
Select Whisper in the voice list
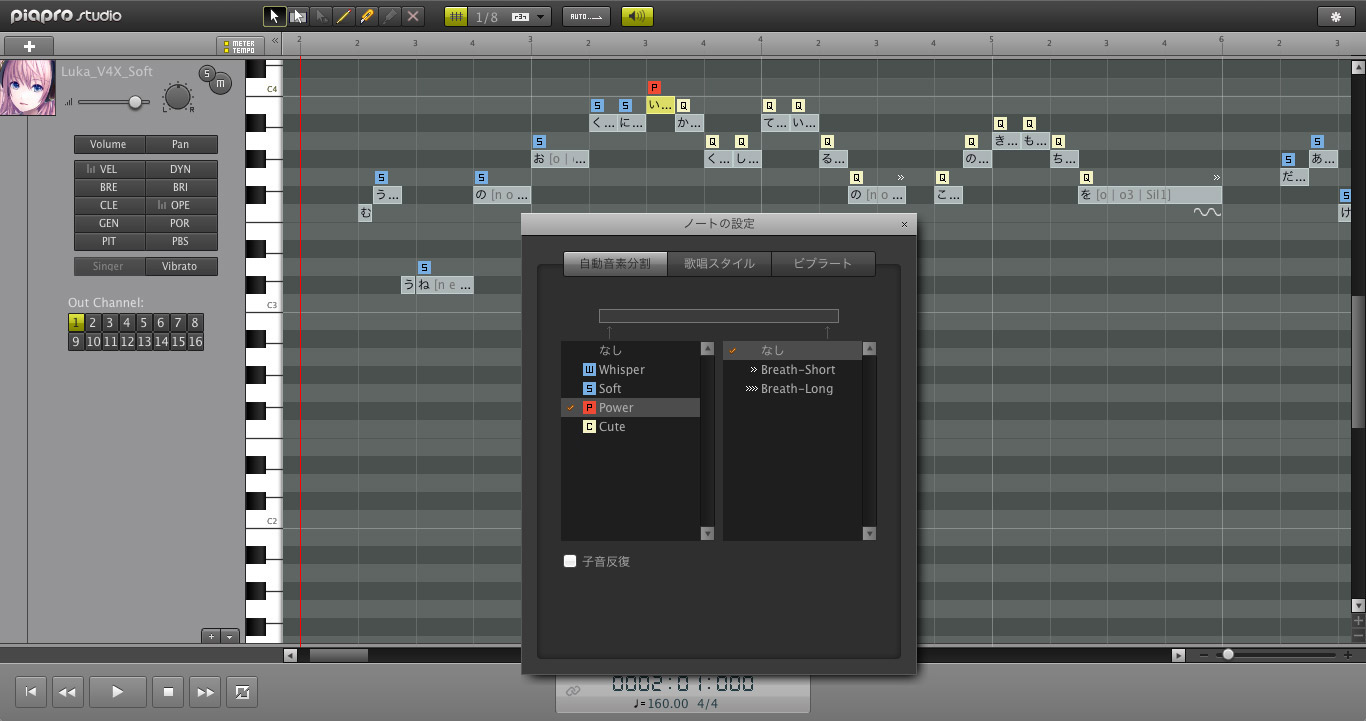click(621, 370)
